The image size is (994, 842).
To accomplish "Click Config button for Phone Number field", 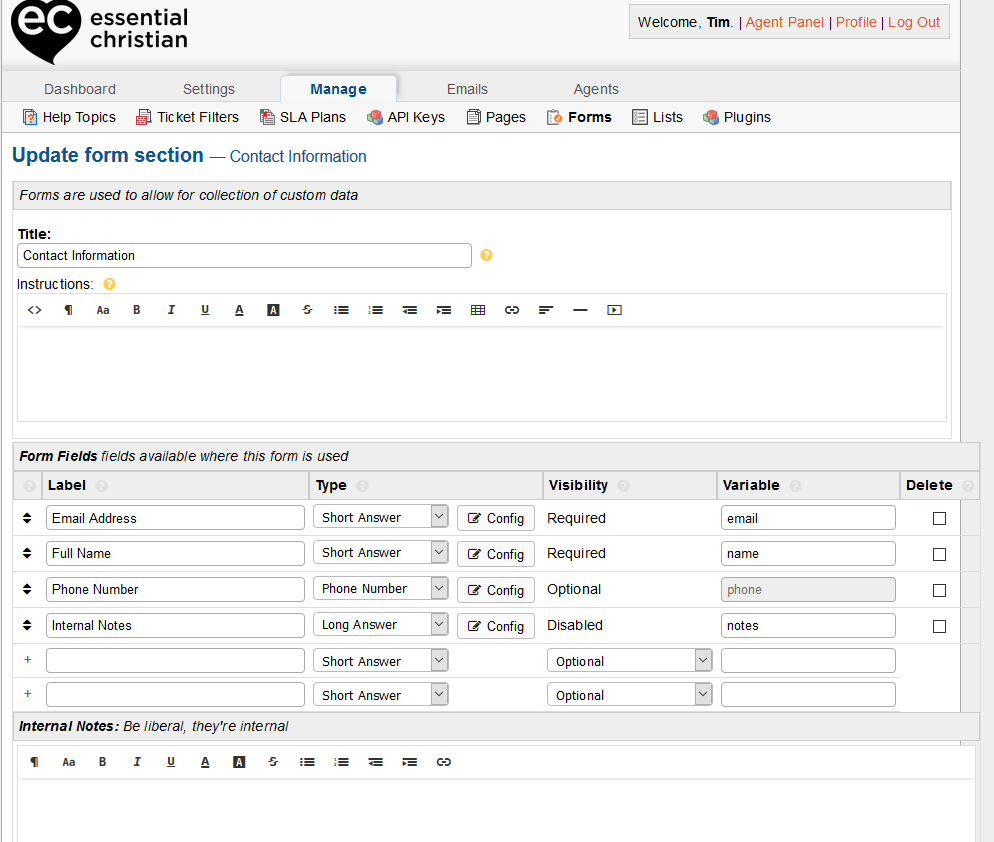I will (496, 590).
